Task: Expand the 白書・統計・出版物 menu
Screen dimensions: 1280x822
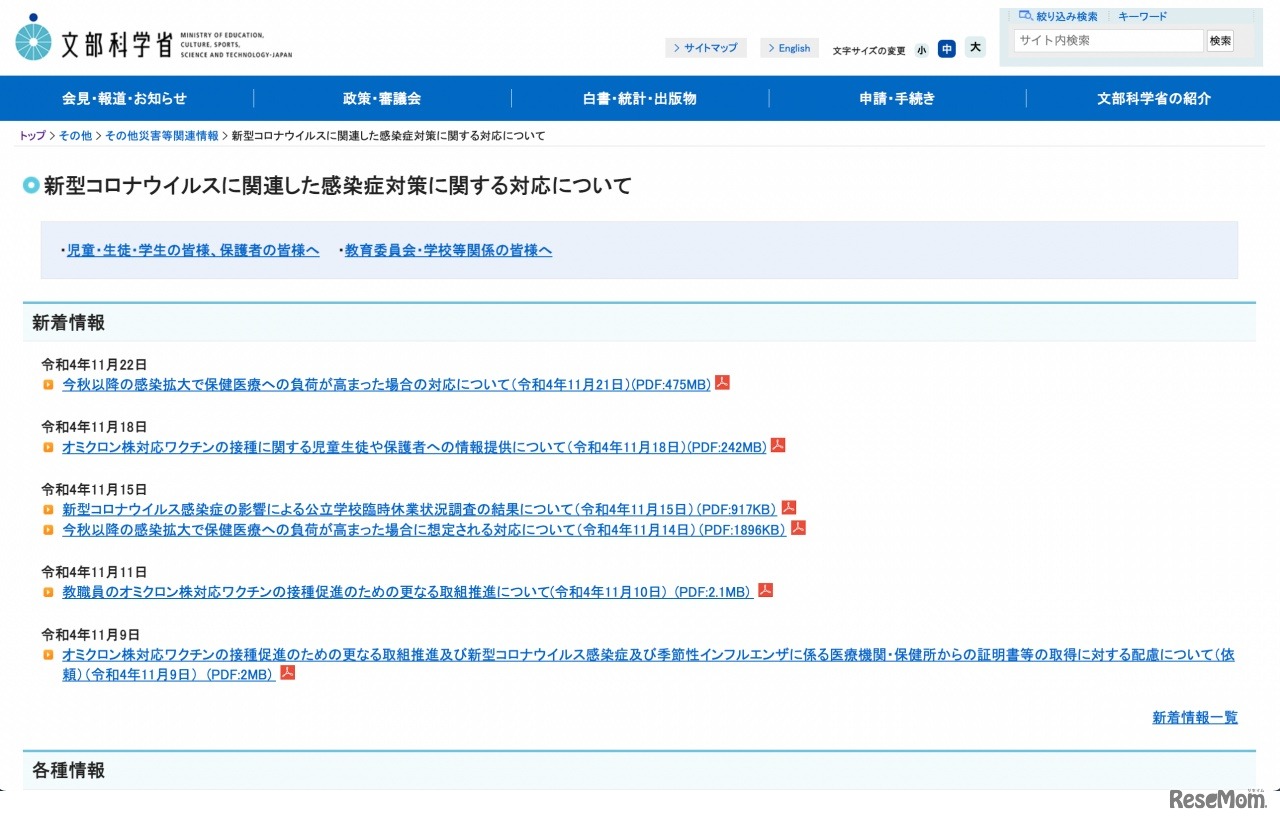Action: click(x=640, y=98)
